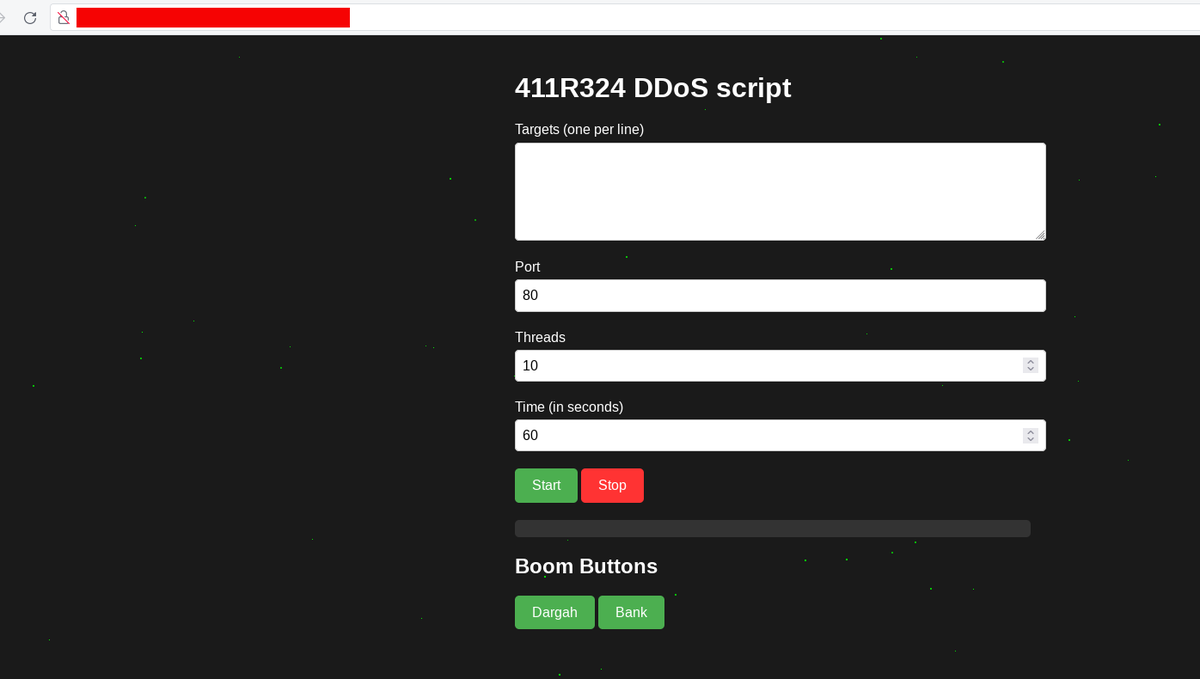
Task: Click the Dargah button
Action: click(x=555, y=612)
